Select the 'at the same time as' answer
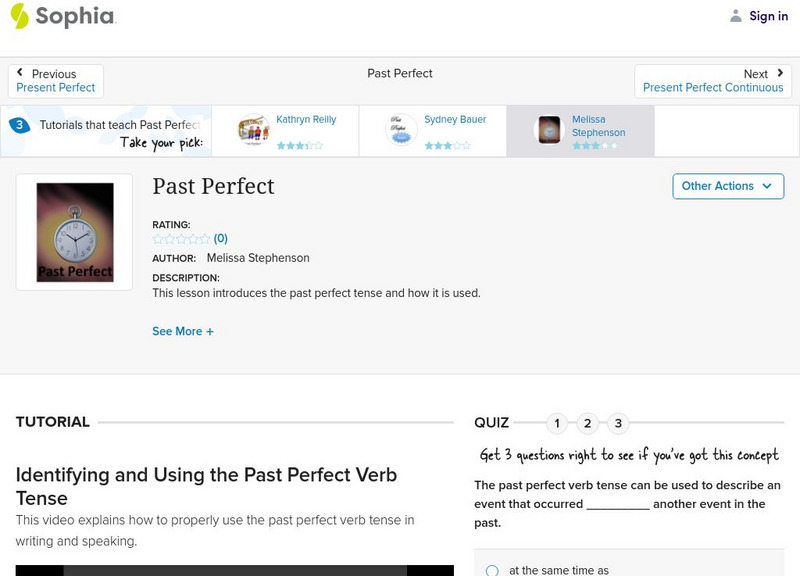 click(x=492, y=570)
